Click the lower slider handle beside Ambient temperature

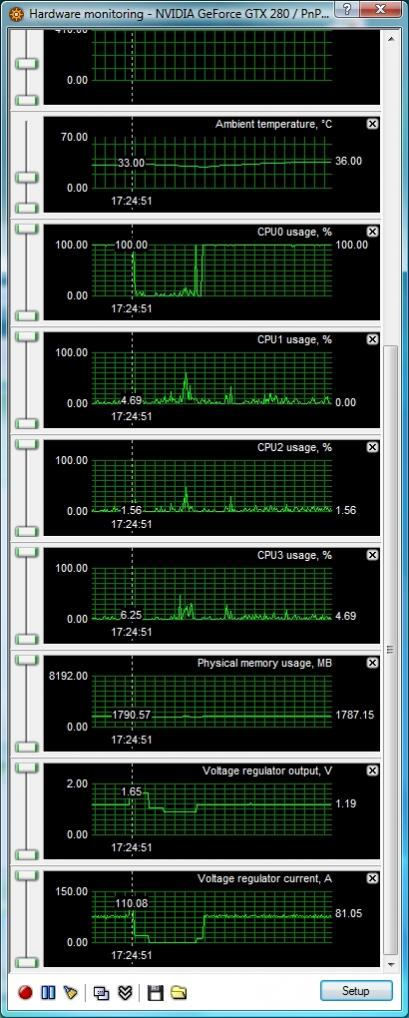(27, 208)
